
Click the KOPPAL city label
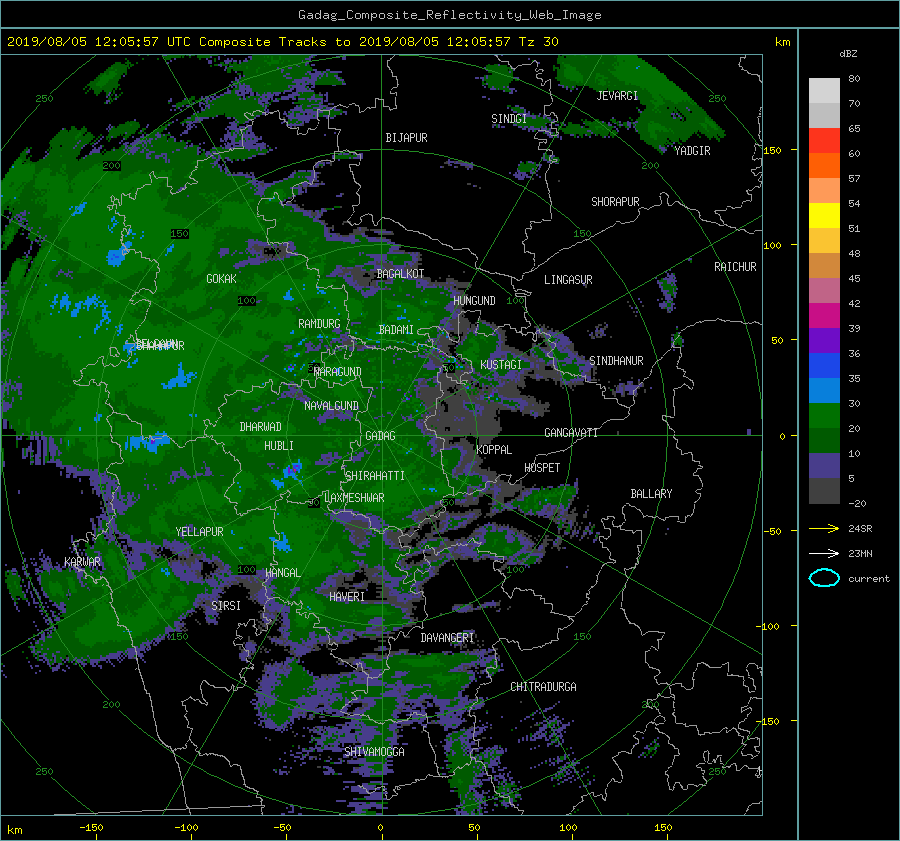point(494,450)
